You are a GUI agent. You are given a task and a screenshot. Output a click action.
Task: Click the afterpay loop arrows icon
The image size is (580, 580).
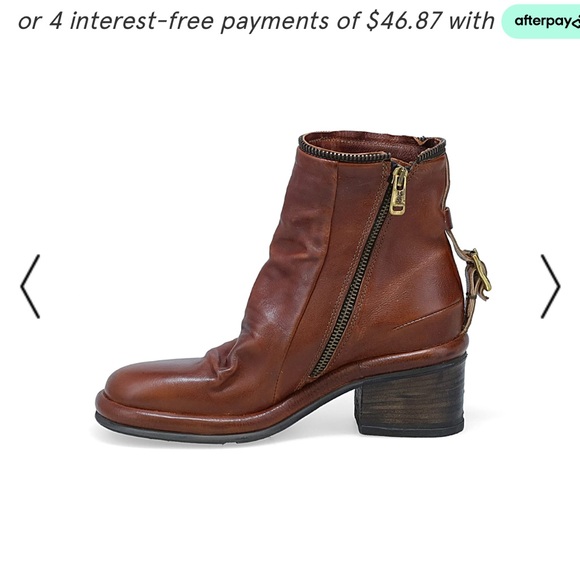pyautogui.click(x=576, y=23)
